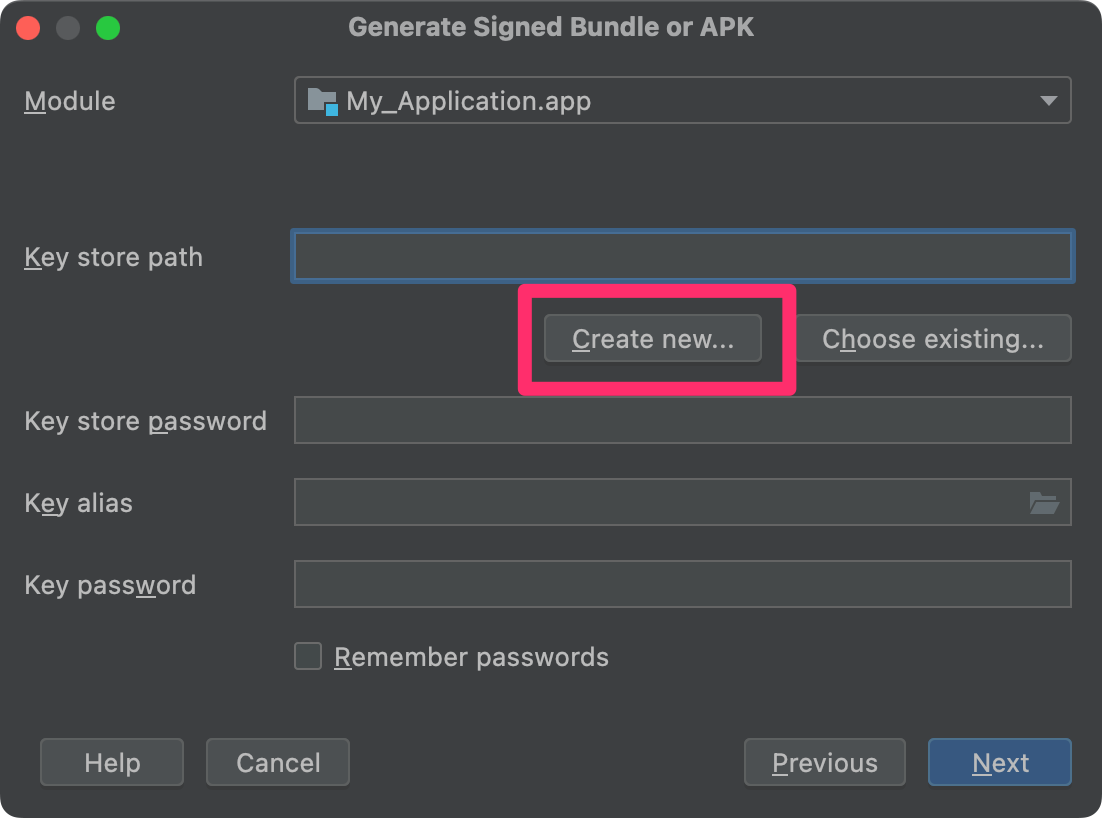Image resolution: width=1102 pixels, height=818 pixels.
Task: Click the Choose existing... button
Action: click(x=933, y=339)
